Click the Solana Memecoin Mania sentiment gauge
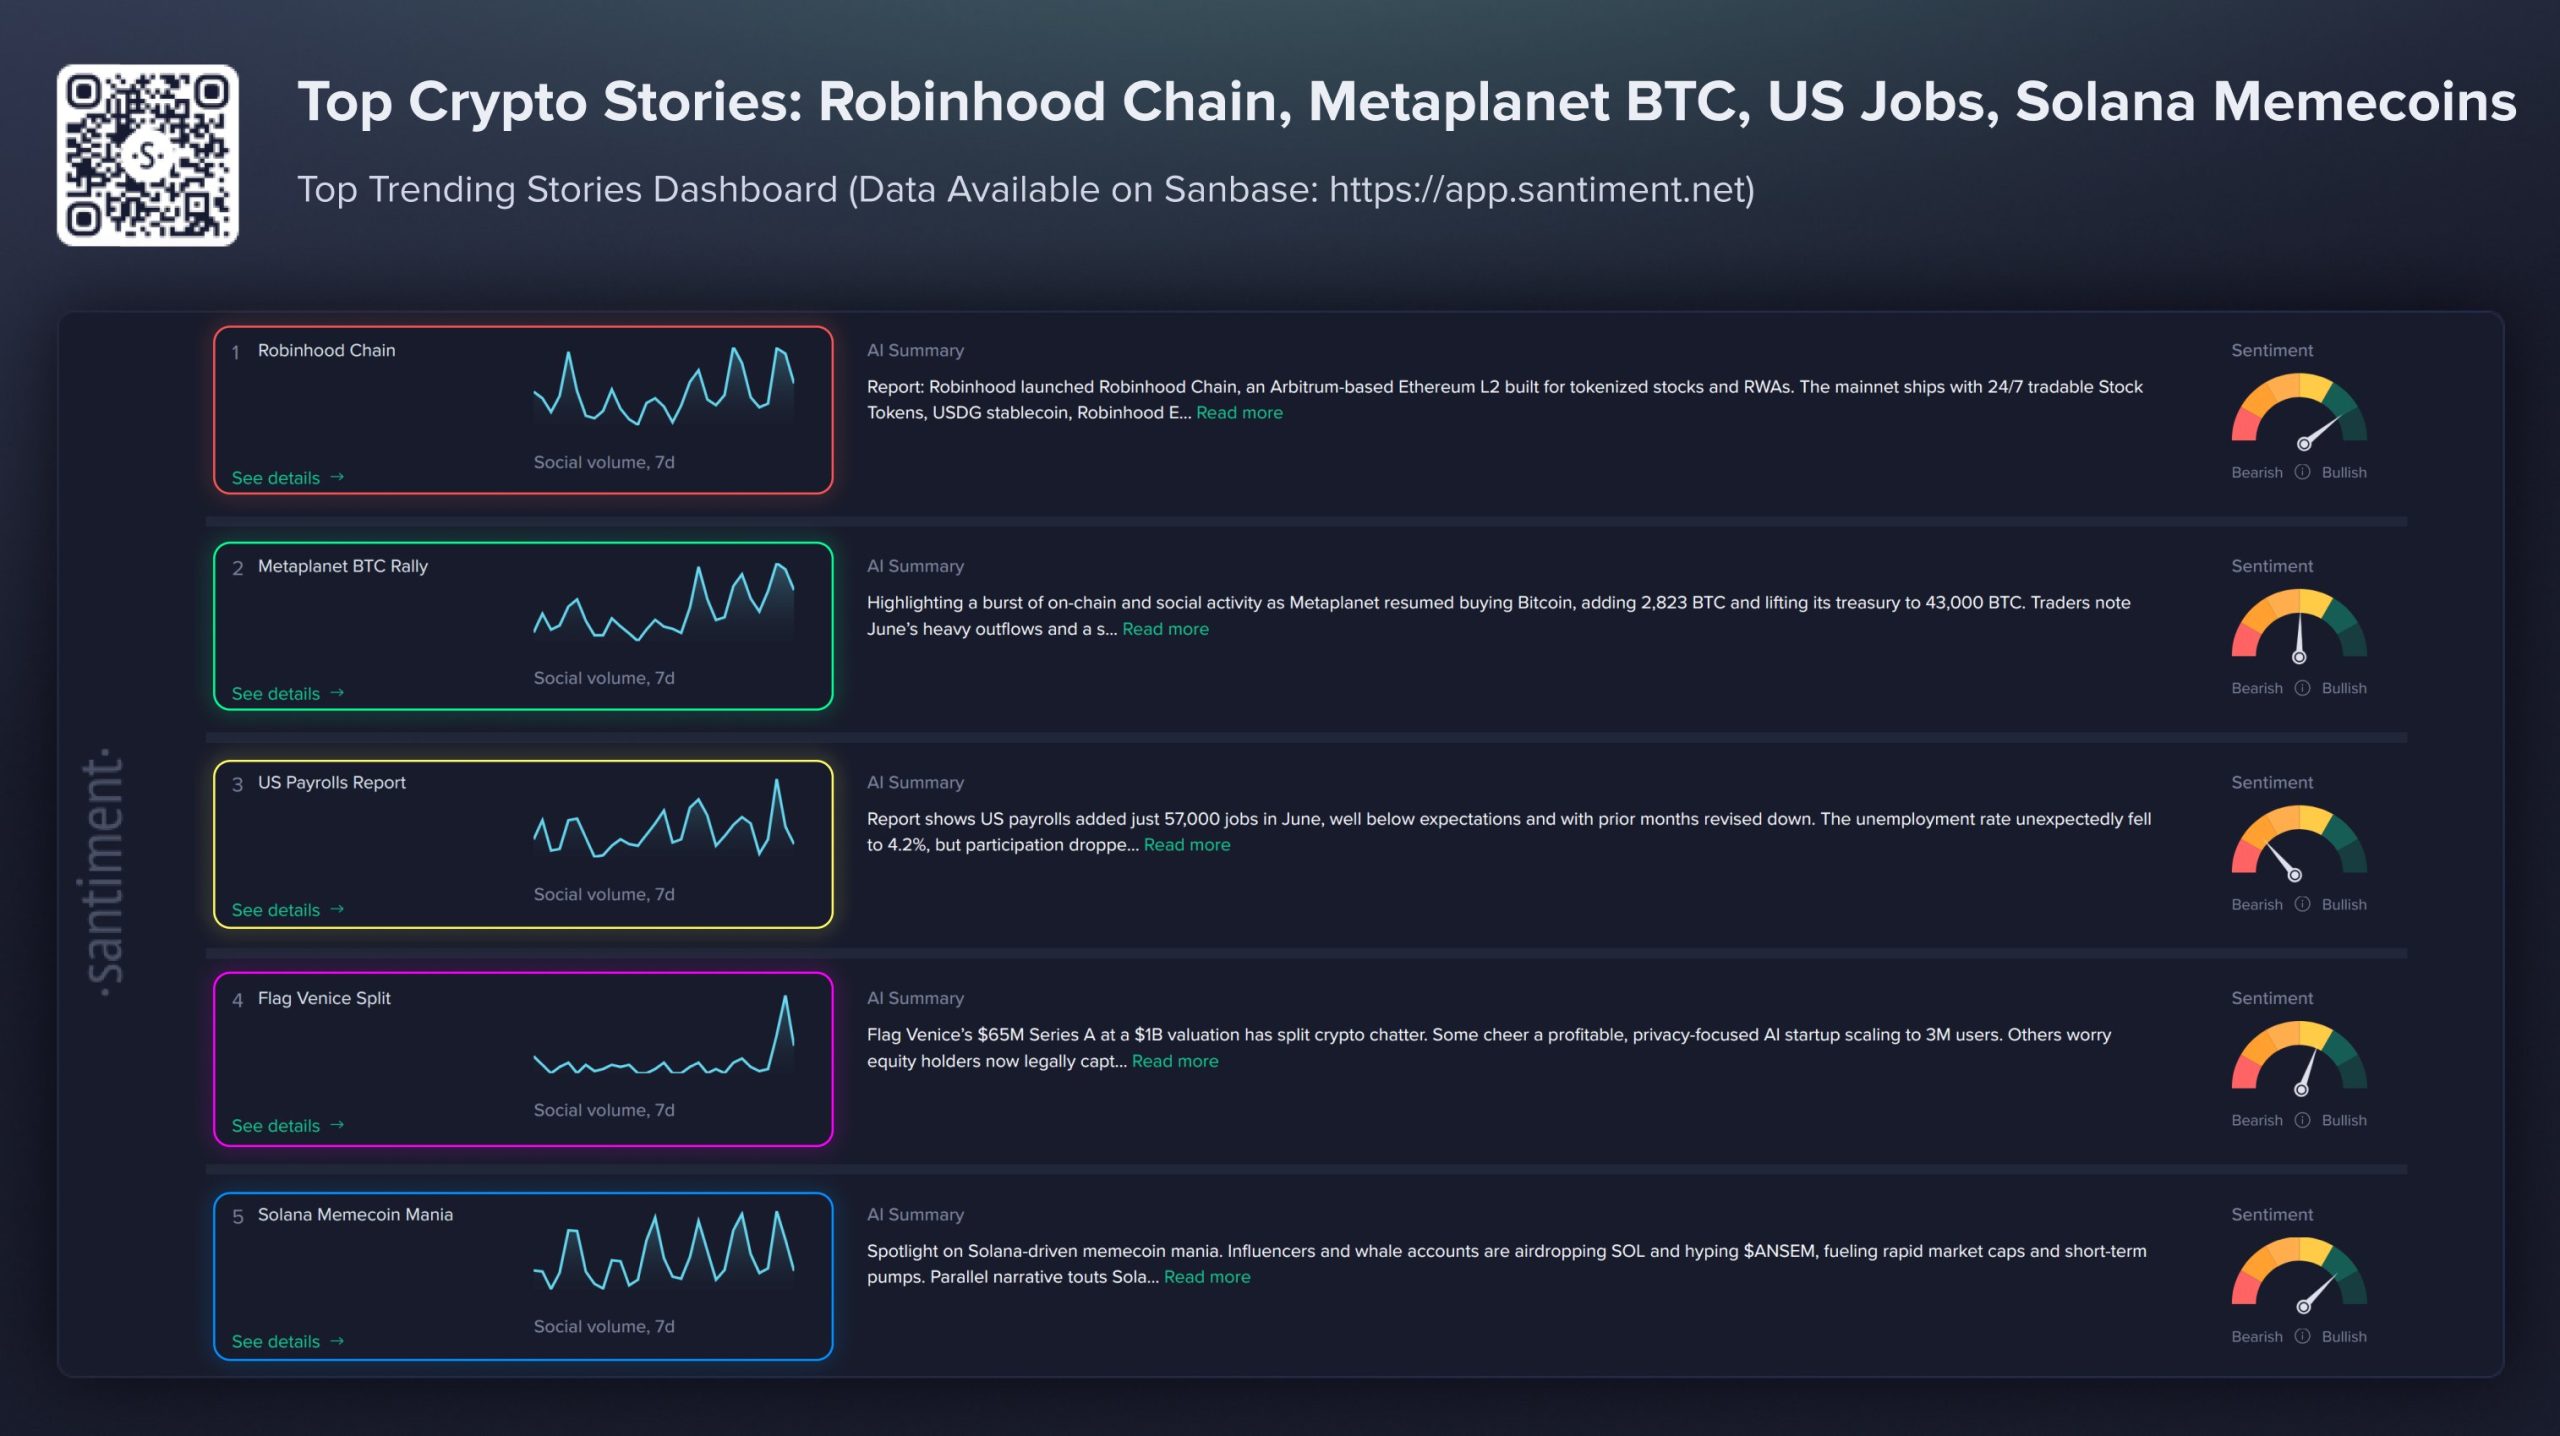This screenshot has width=2560, height=1436. (x=2299, y=1274)
